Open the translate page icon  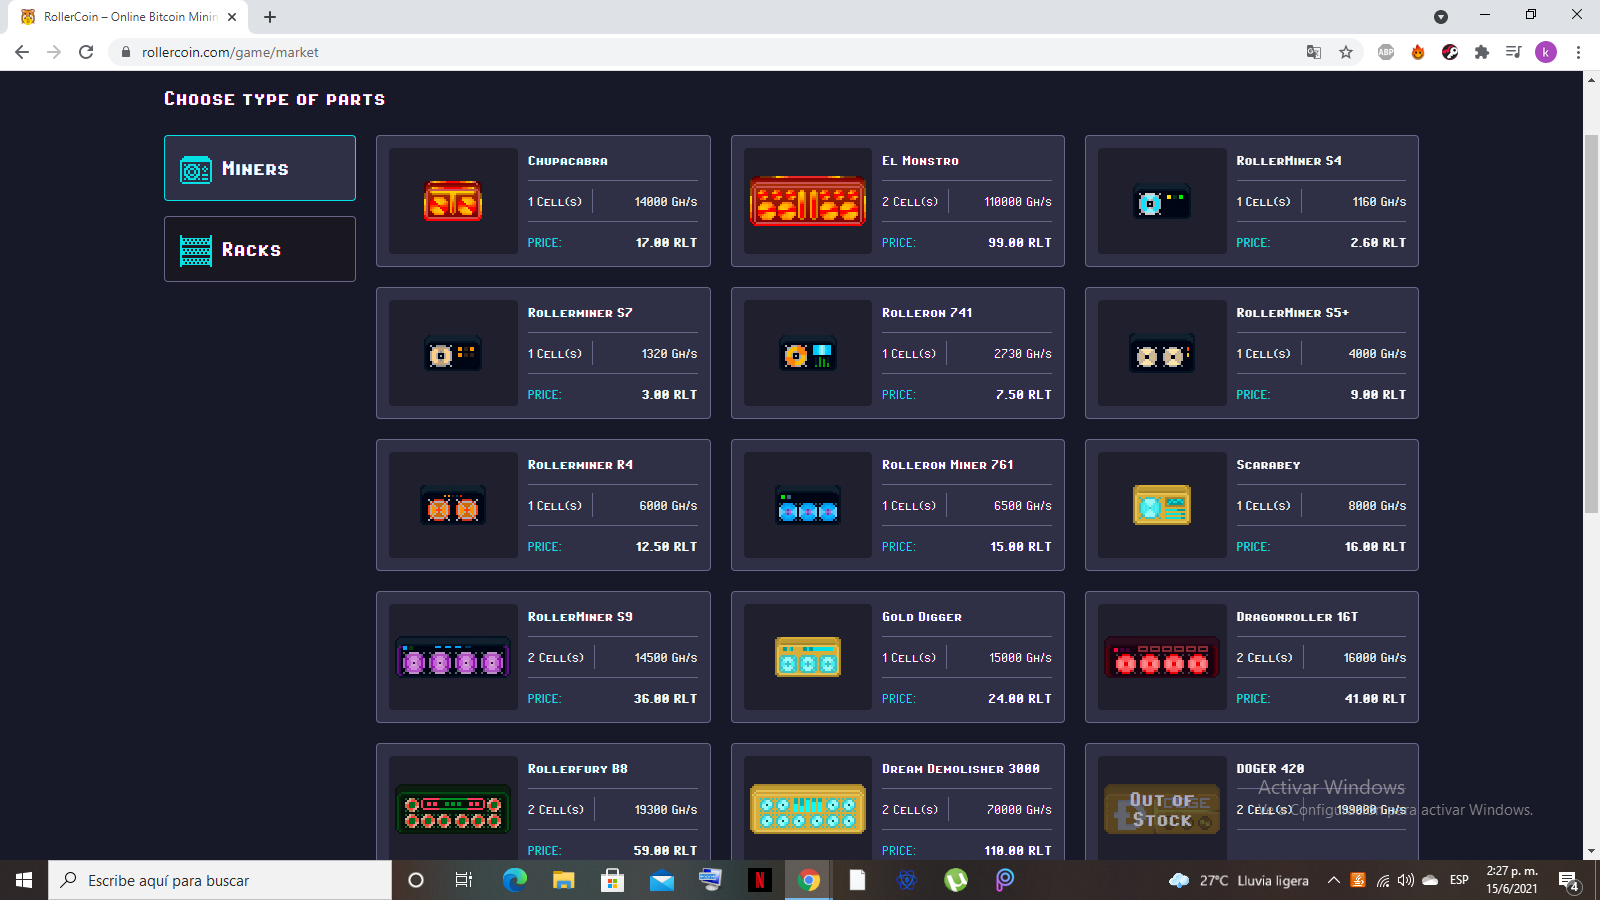click(1314, 52)
